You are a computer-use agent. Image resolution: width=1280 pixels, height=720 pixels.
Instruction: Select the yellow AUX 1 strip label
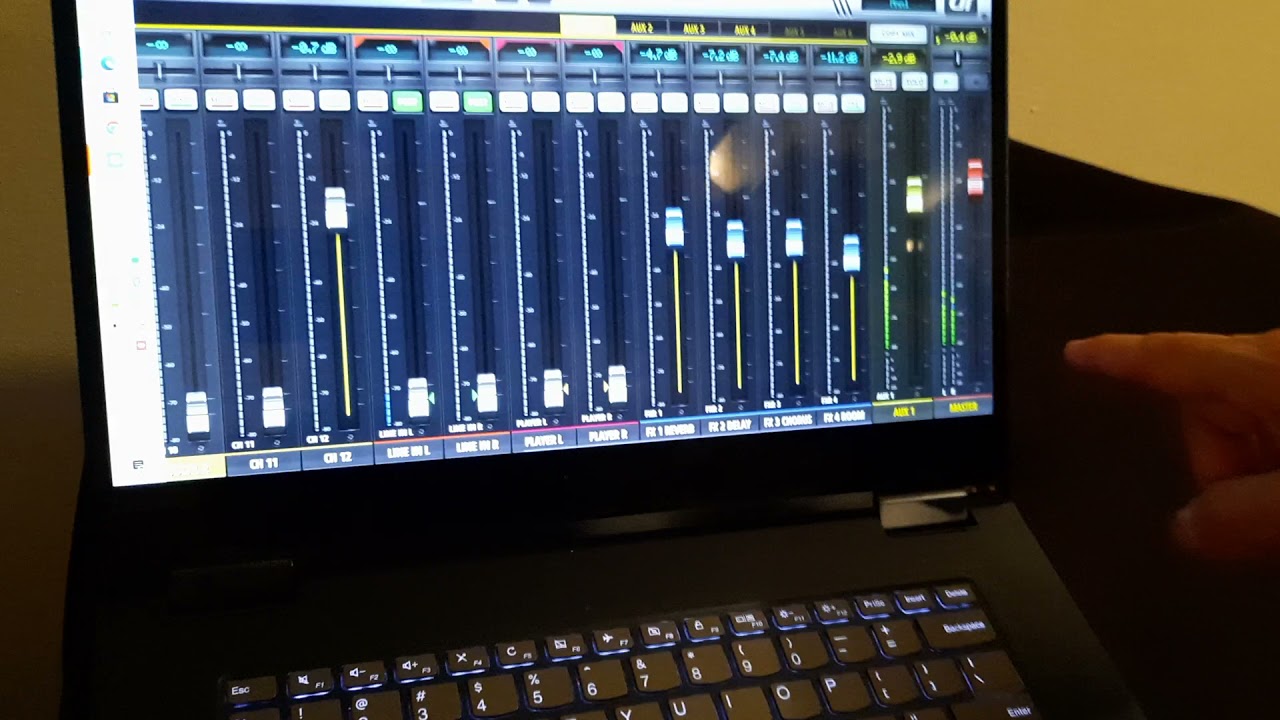click(x=903, y=411)
